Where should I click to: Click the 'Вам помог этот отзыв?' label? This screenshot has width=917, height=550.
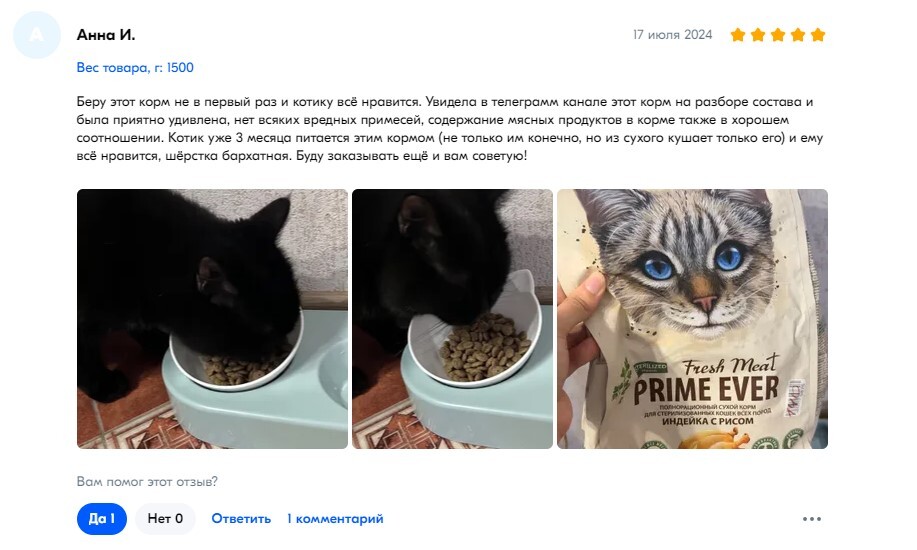pyautogui.click(x=147, y=482)
